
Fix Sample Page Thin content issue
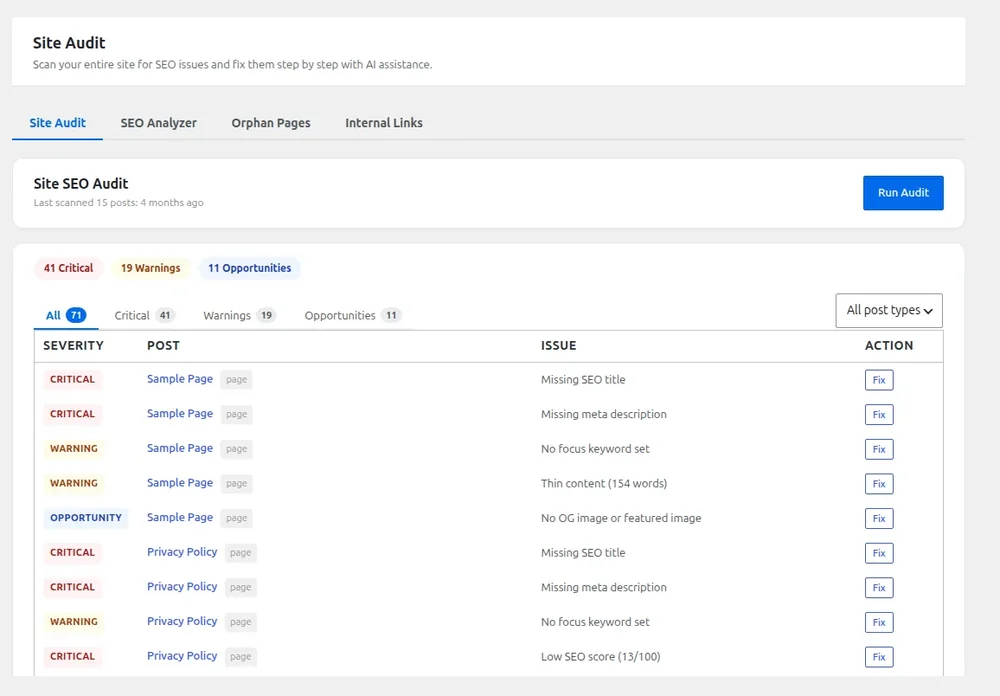pos(879,484)
